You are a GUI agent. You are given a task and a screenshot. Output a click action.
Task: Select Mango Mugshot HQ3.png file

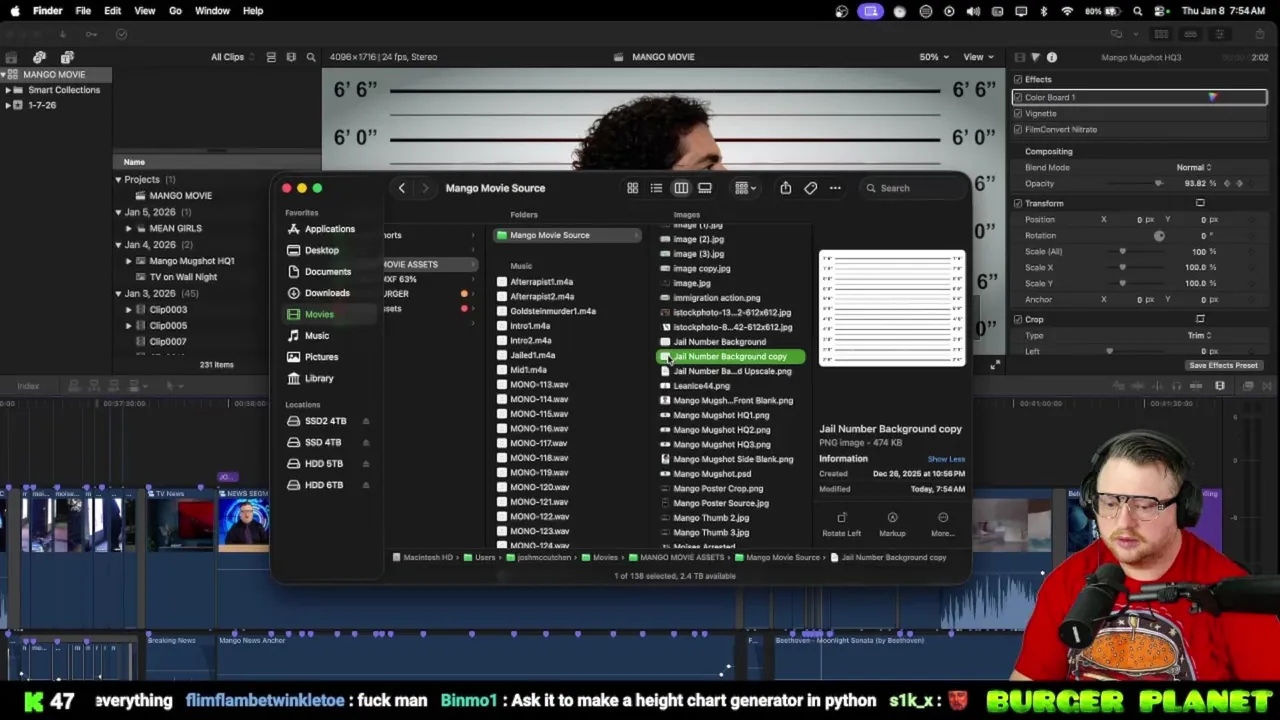click(x=721, y=444)
